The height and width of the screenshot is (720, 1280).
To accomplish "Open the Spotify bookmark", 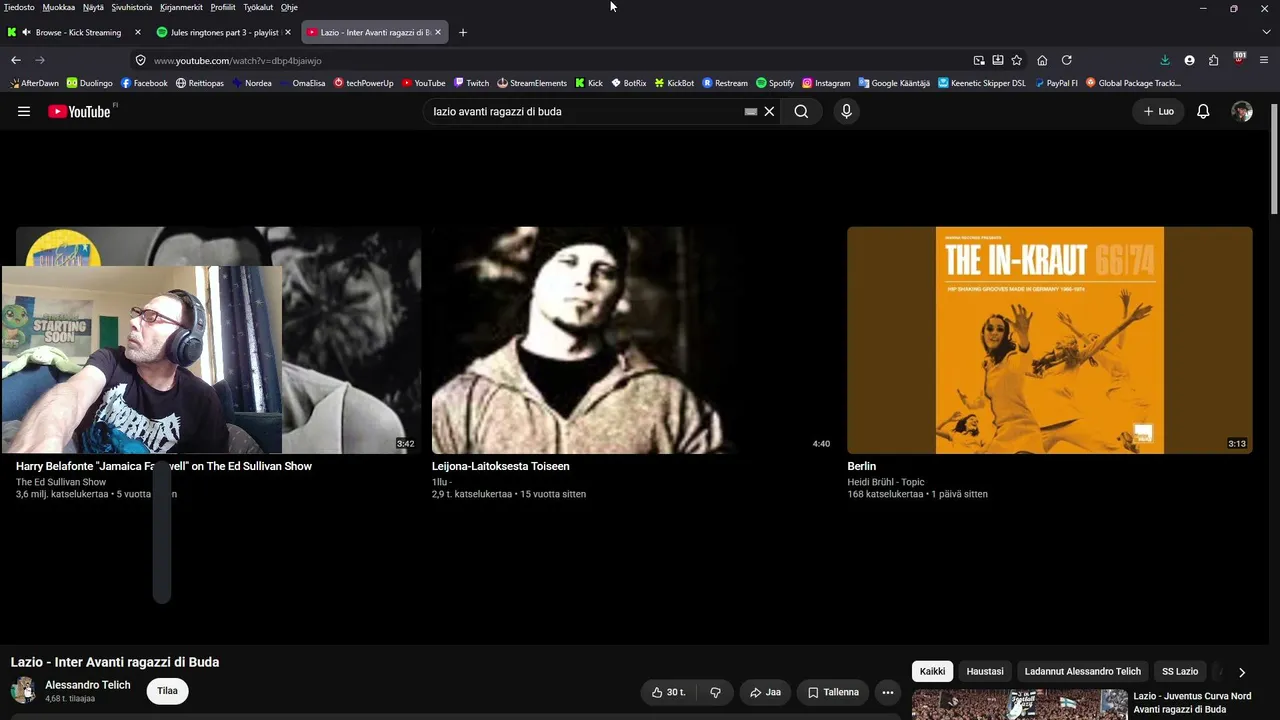I will [x=775, y=83].
